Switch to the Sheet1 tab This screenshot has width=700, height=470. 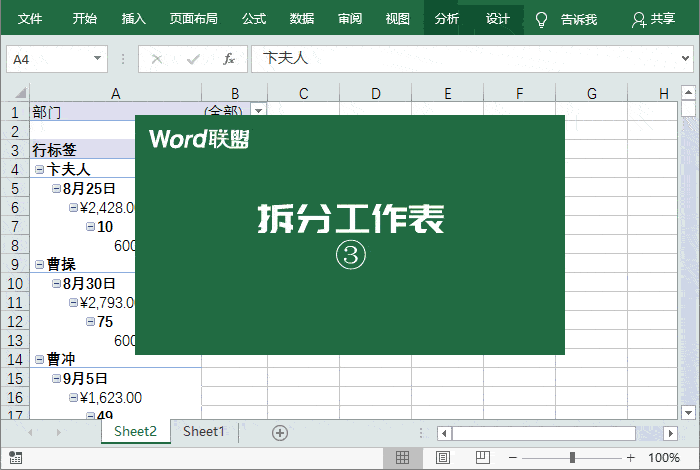[x=204, y=431]
